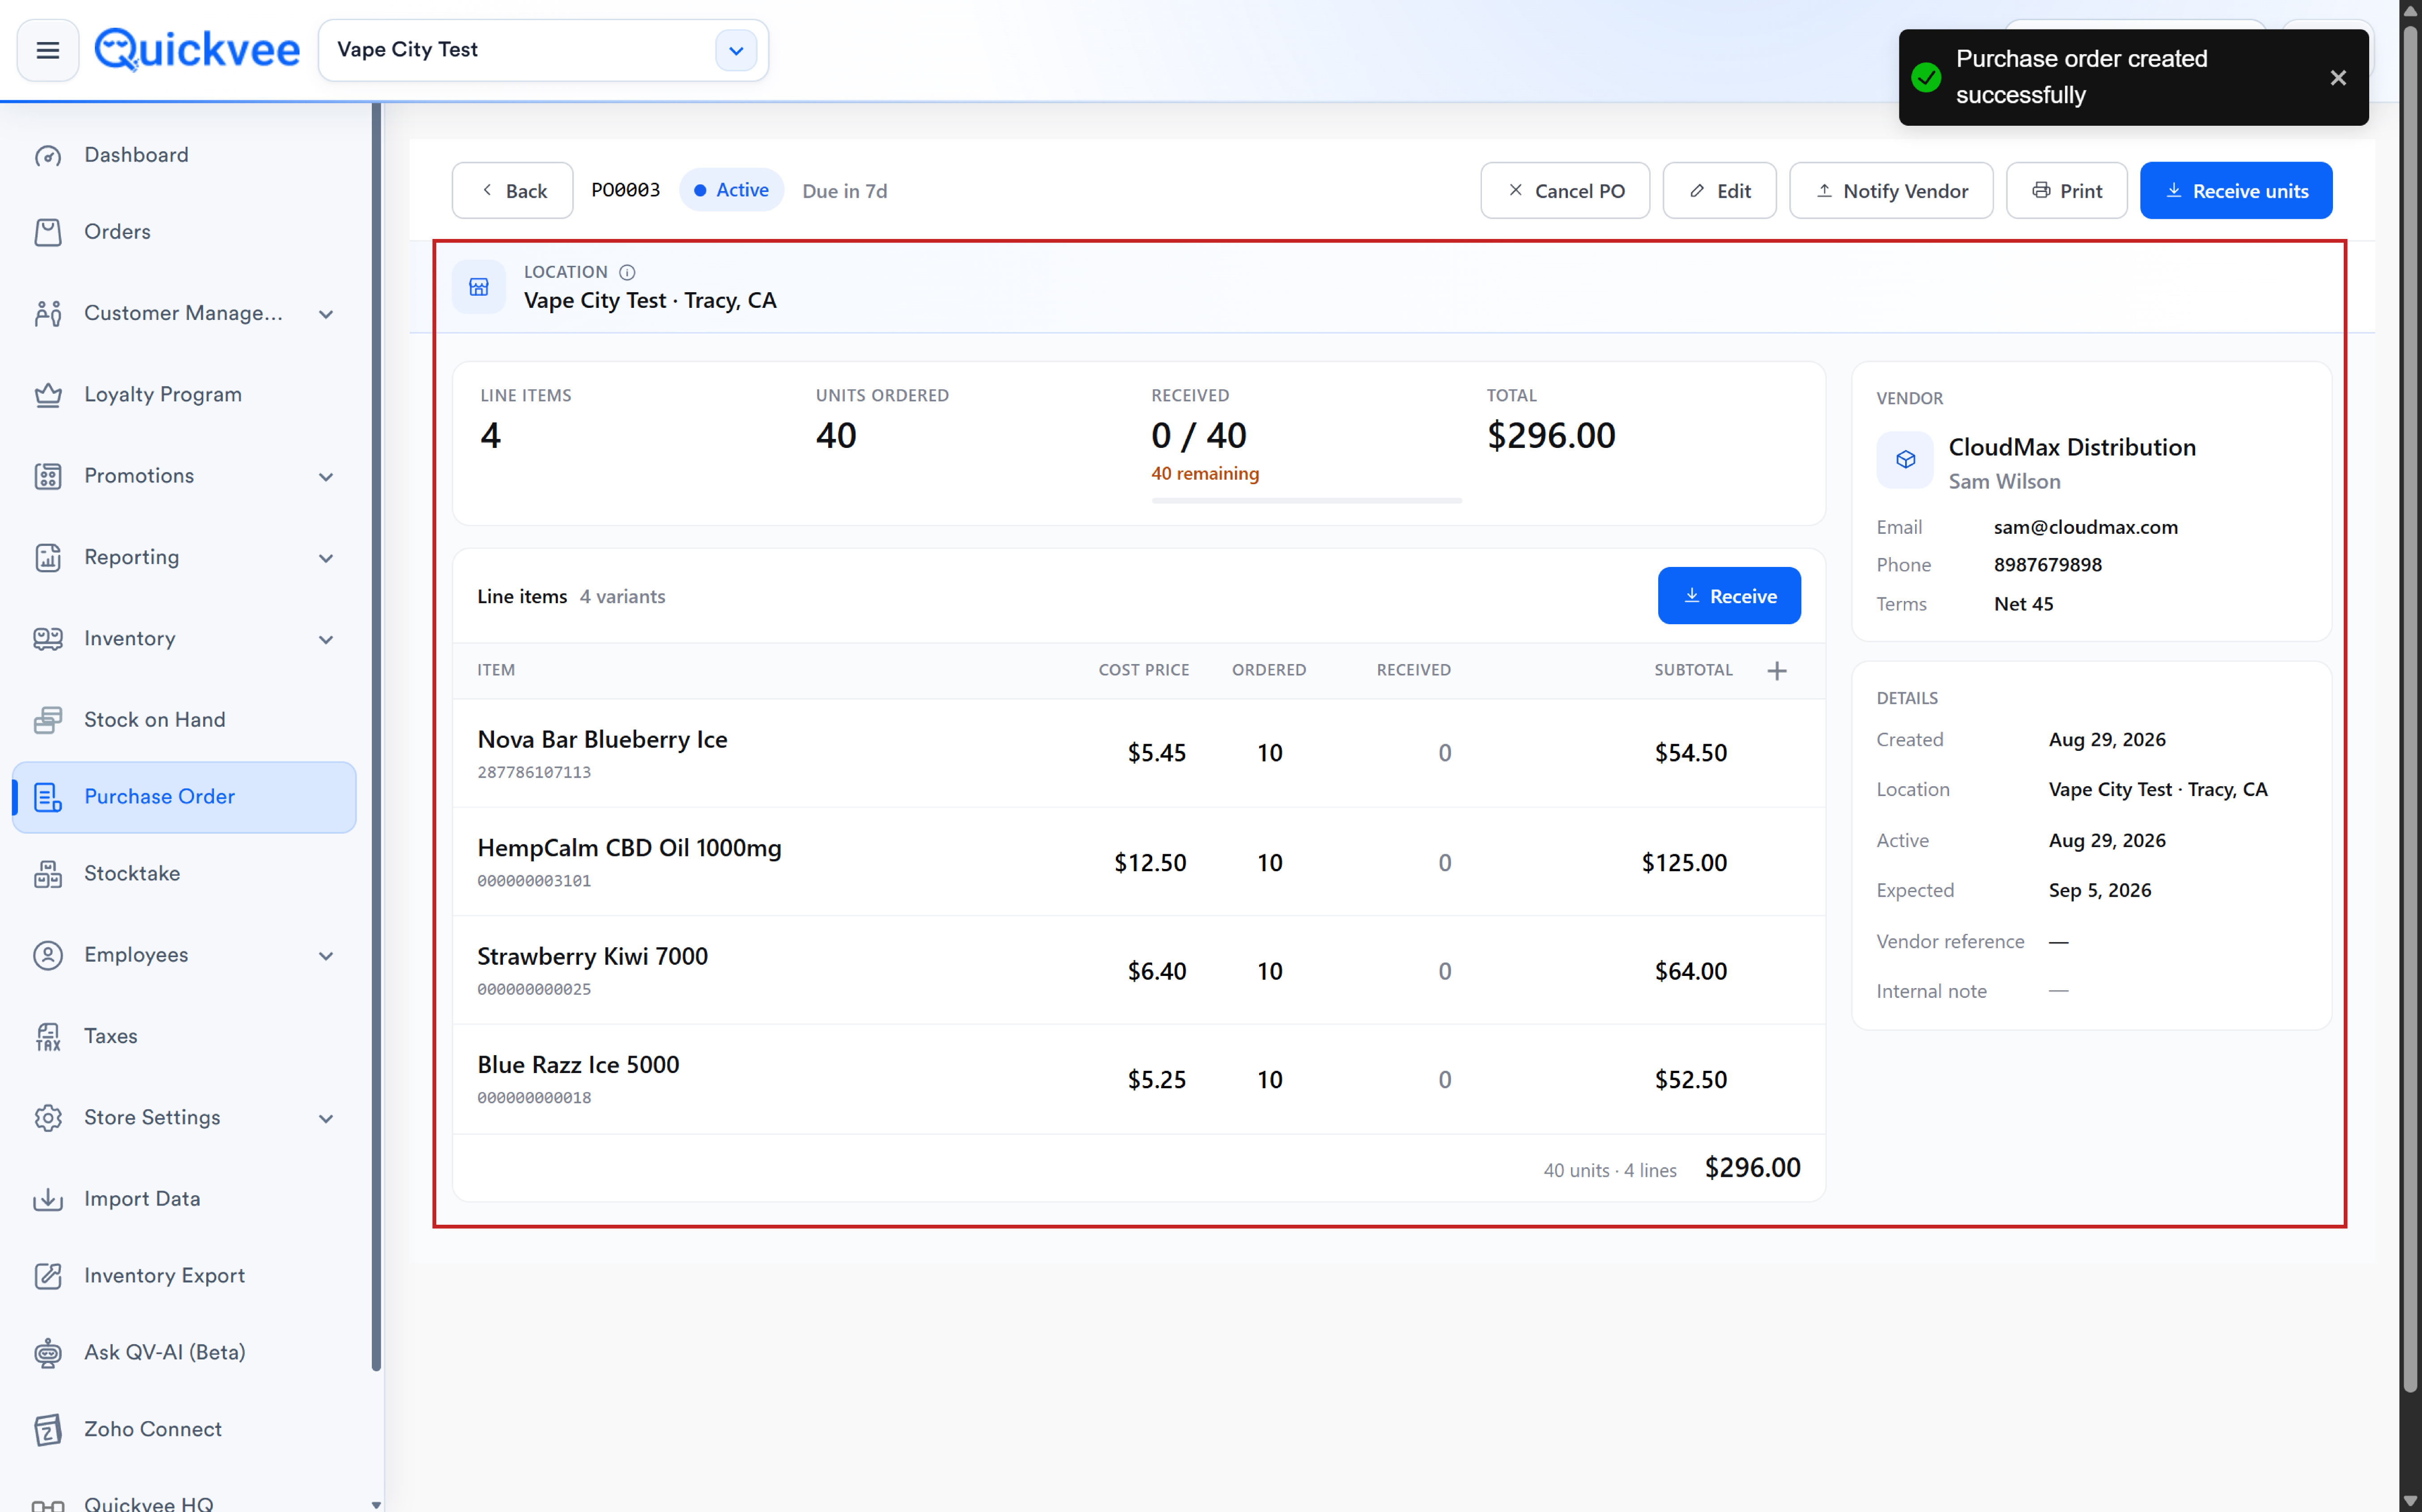This screenshot has width=2422, height=1512.
Task: Click the Location info icon
Action: 627,272
